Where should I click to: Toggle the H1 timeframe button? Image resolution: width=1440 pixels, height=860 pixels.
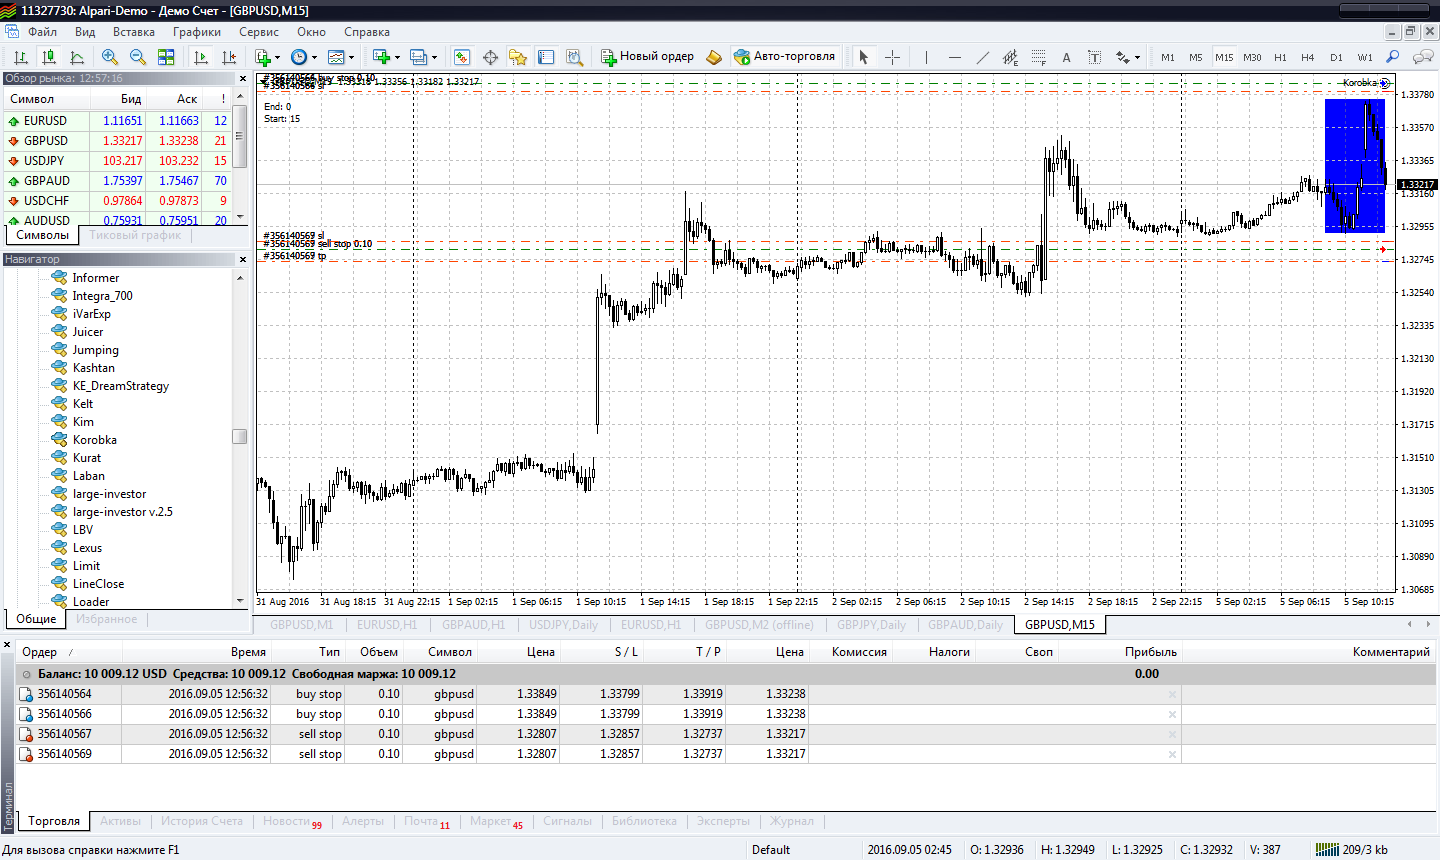pos(1280,57)
